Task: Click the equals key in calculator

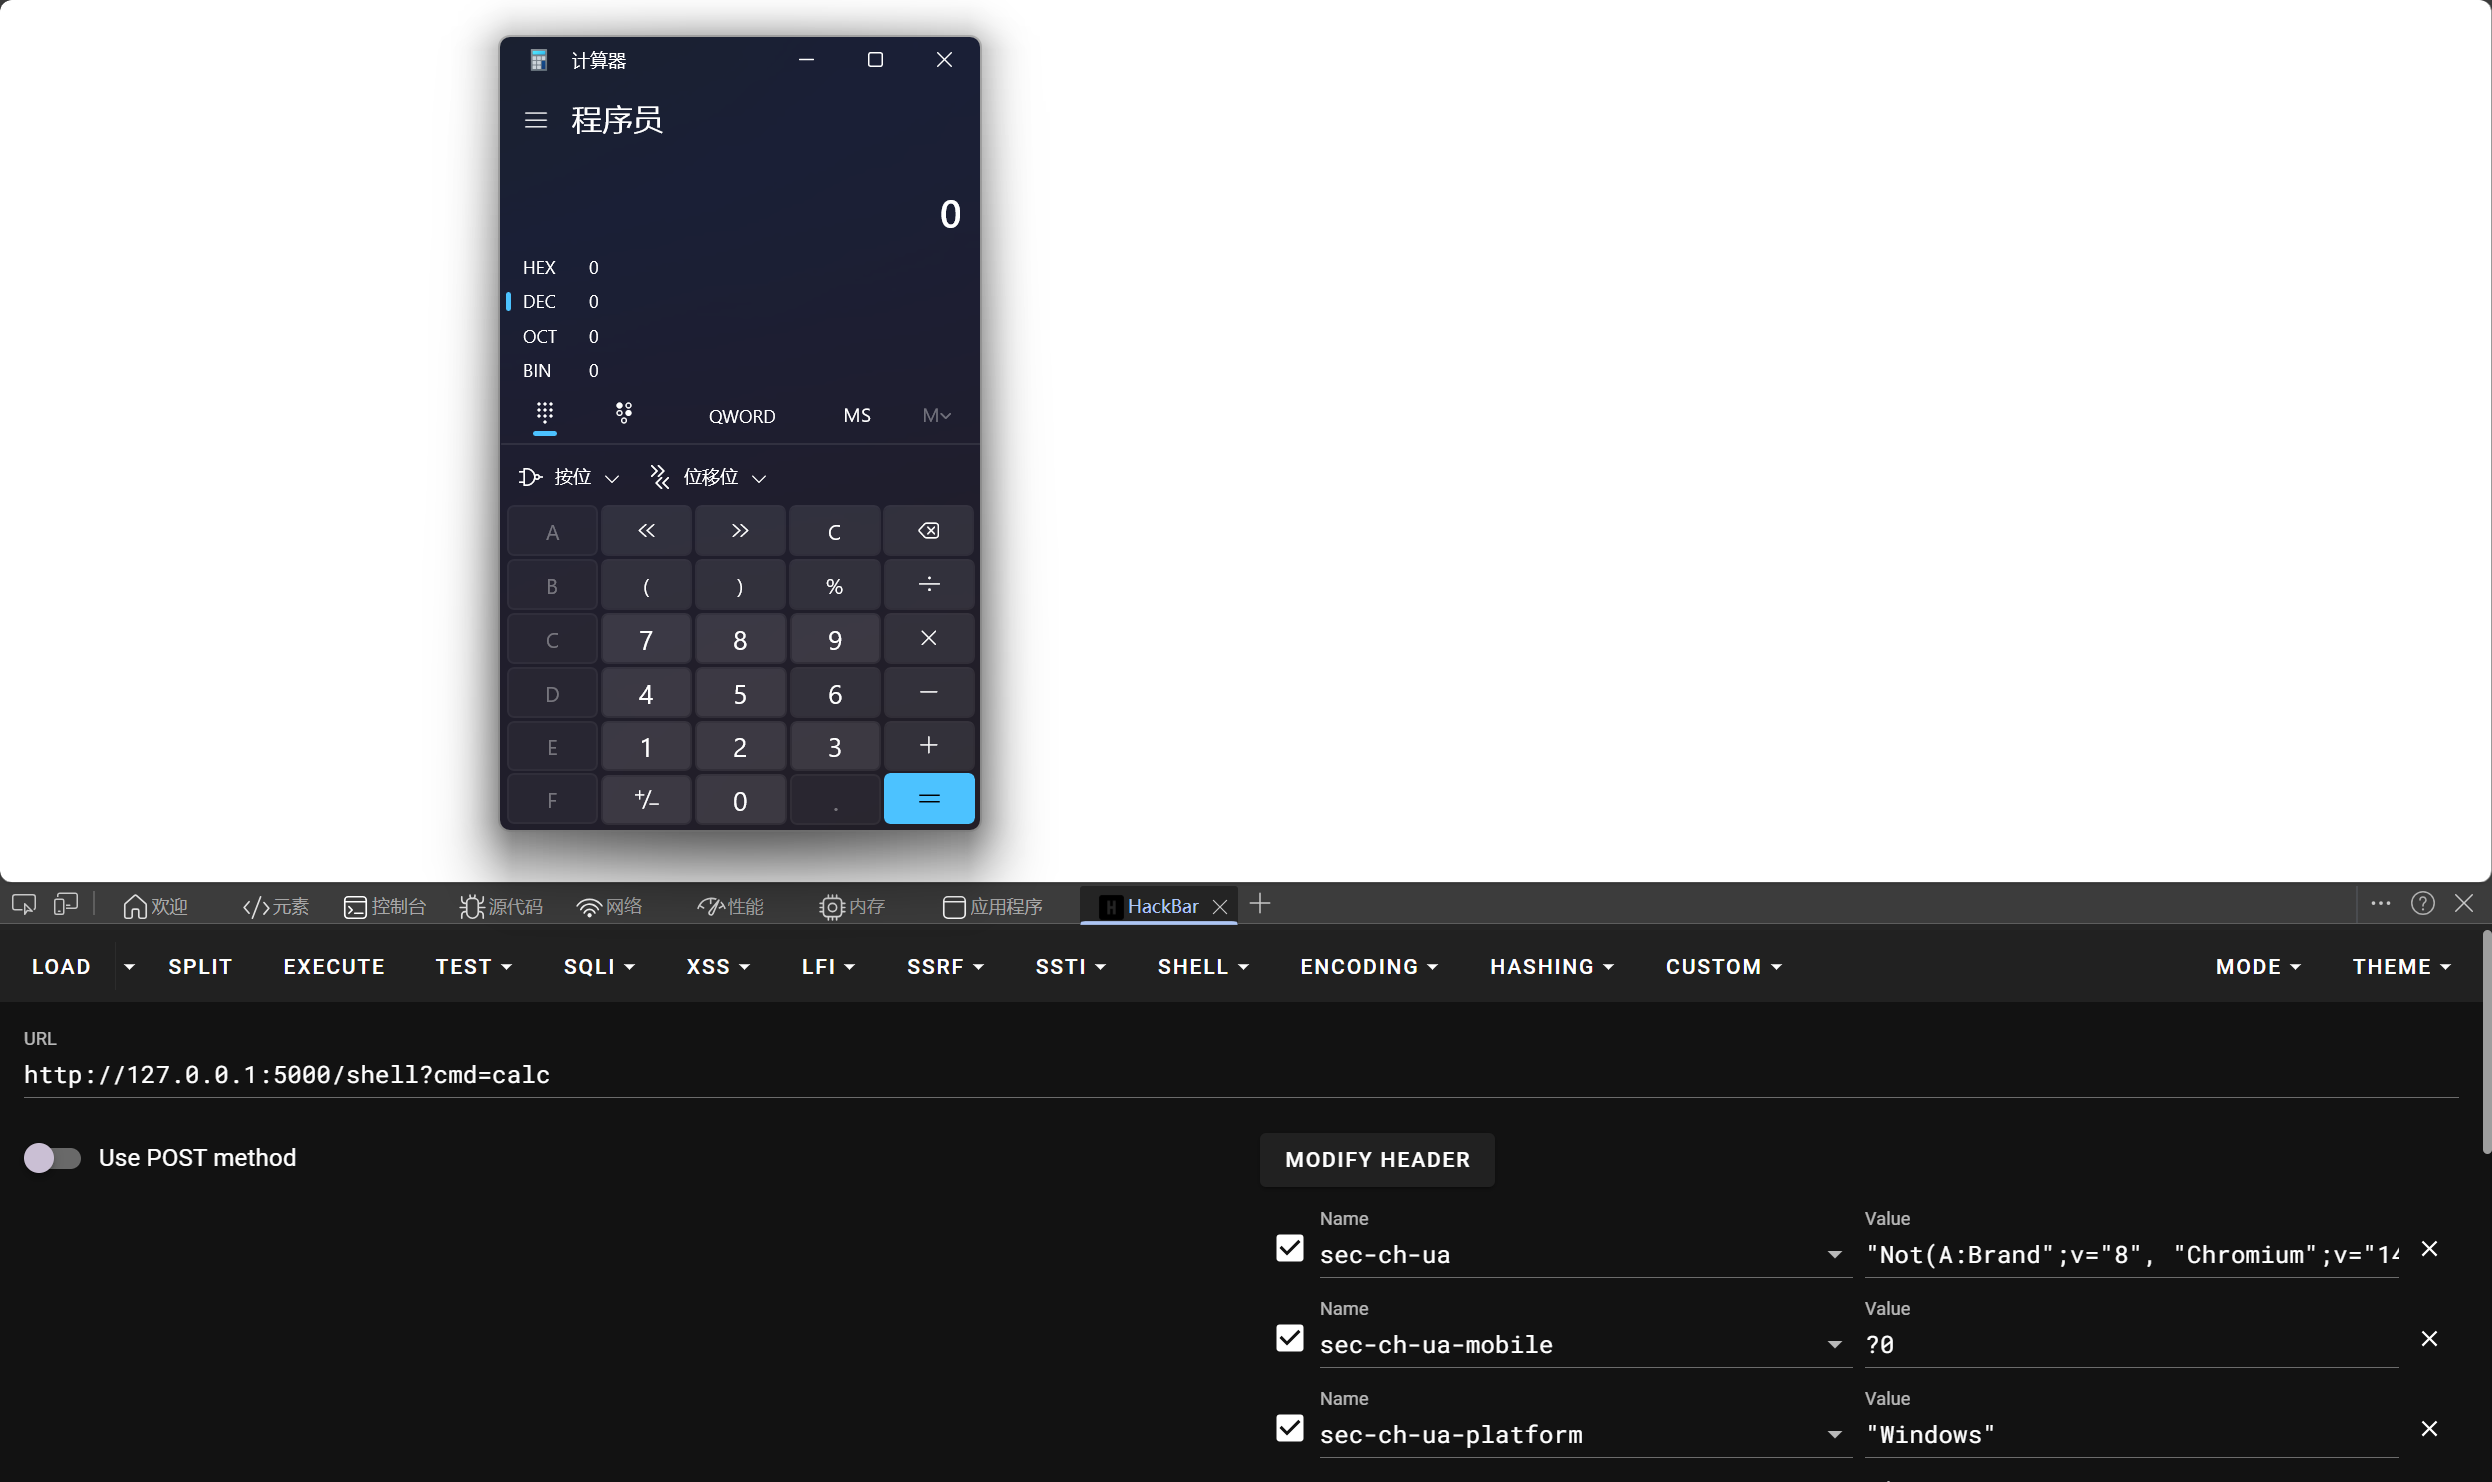Action: [929, 799]
